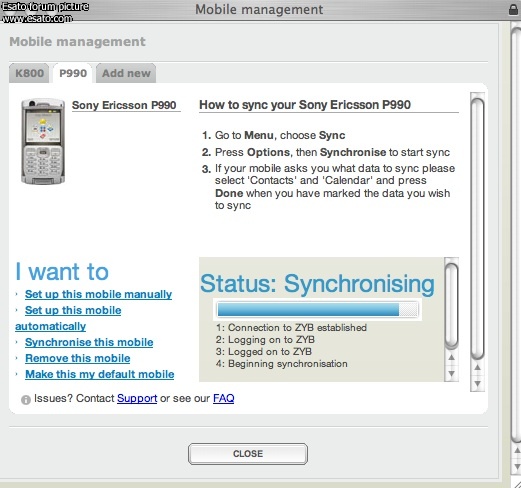
Task: Click the sync panel scroll up arrow
Action: tap(477, 367)
